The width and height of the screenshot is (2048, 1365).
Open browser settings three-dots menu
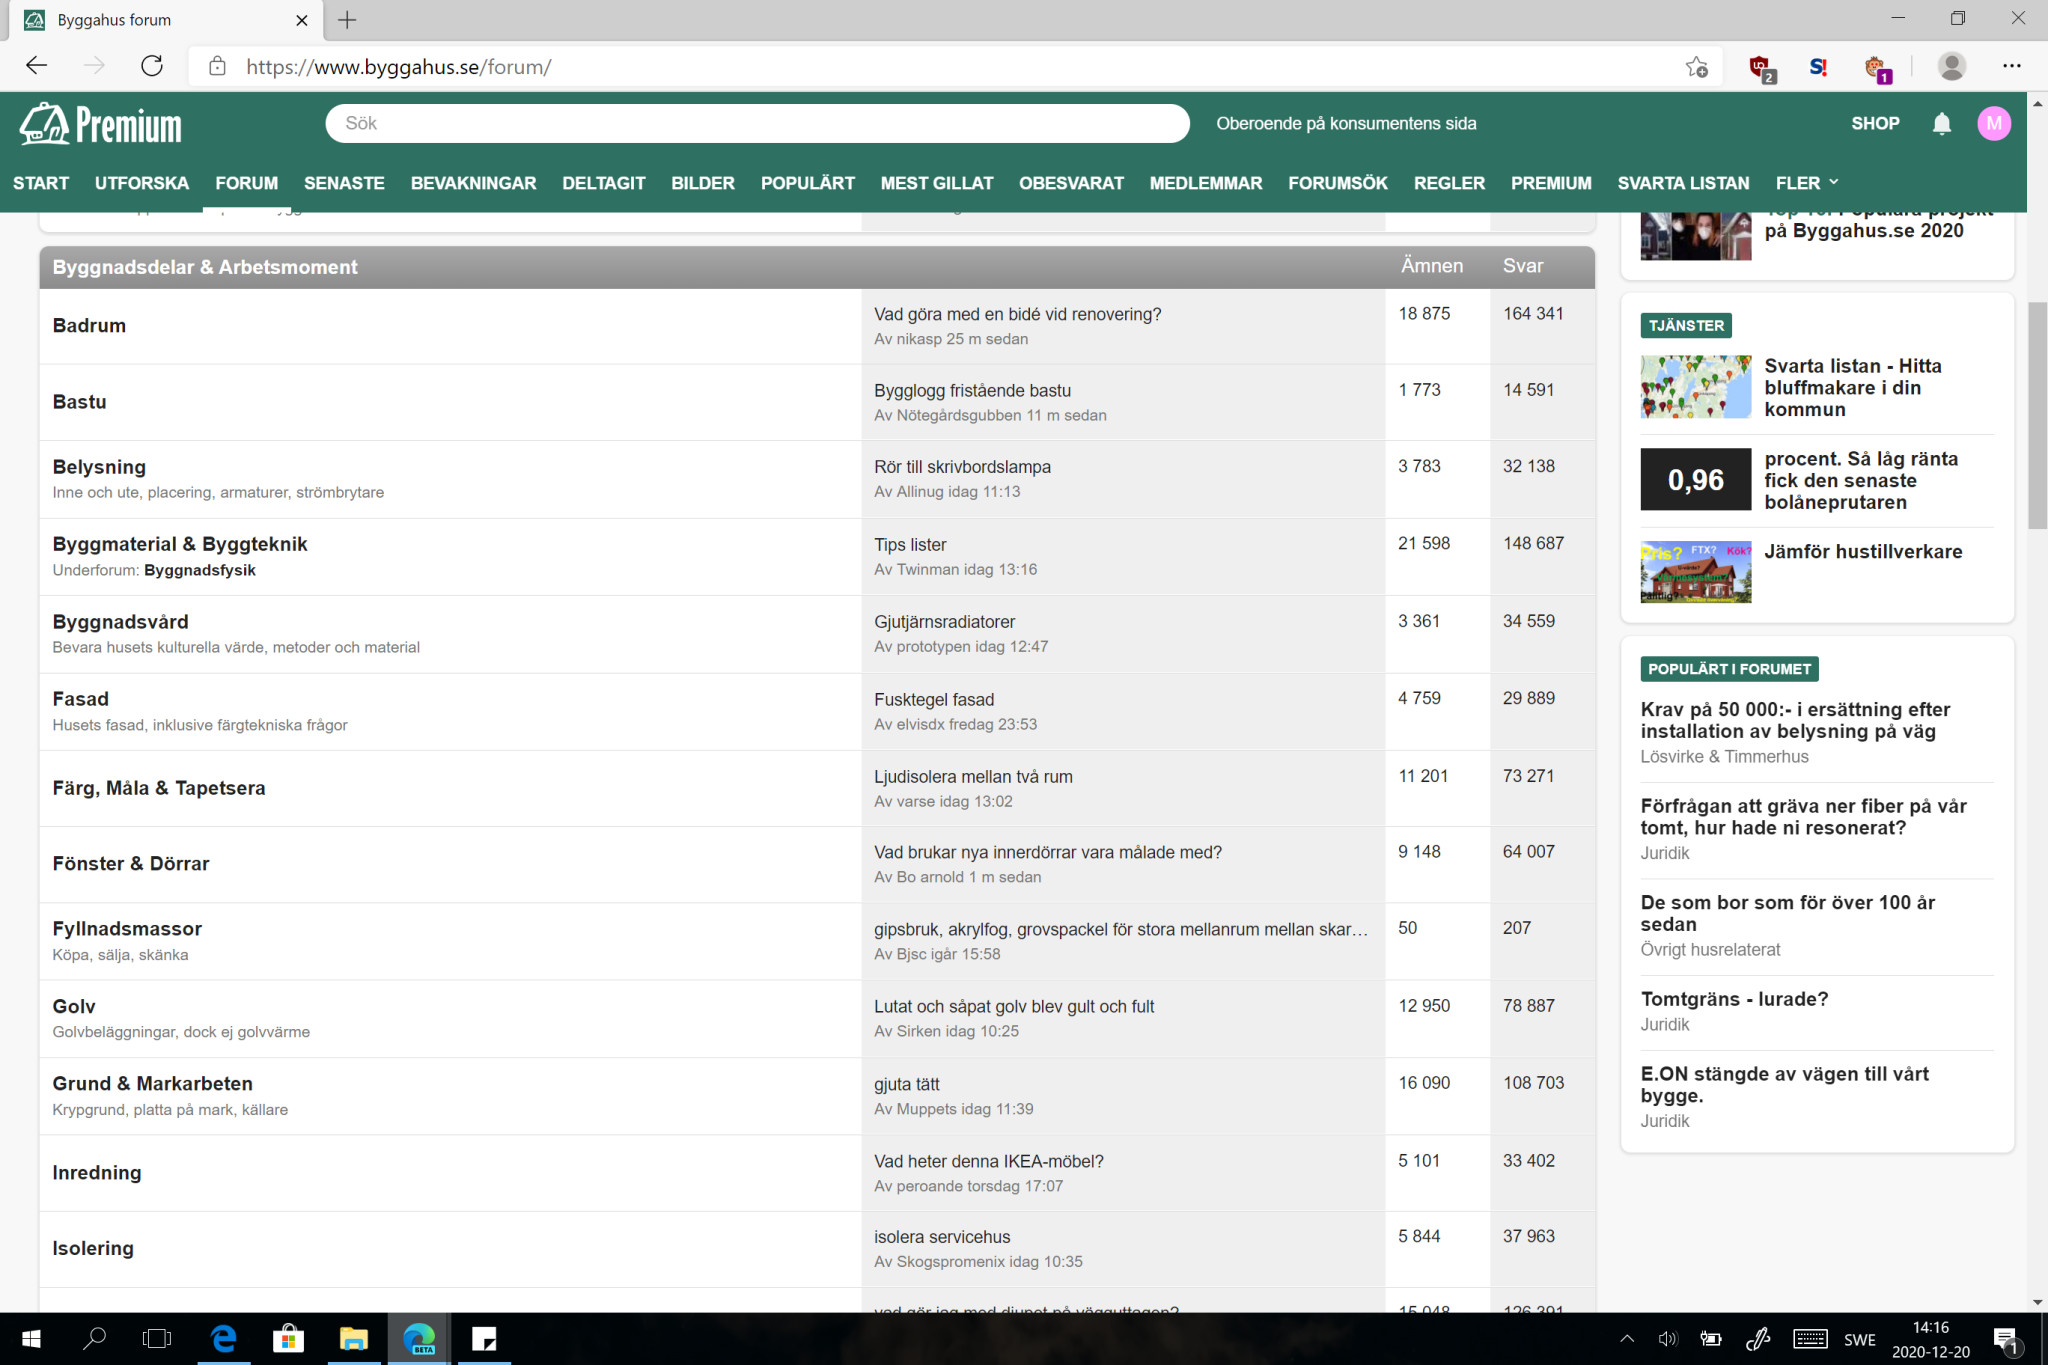pos(2011,67)
